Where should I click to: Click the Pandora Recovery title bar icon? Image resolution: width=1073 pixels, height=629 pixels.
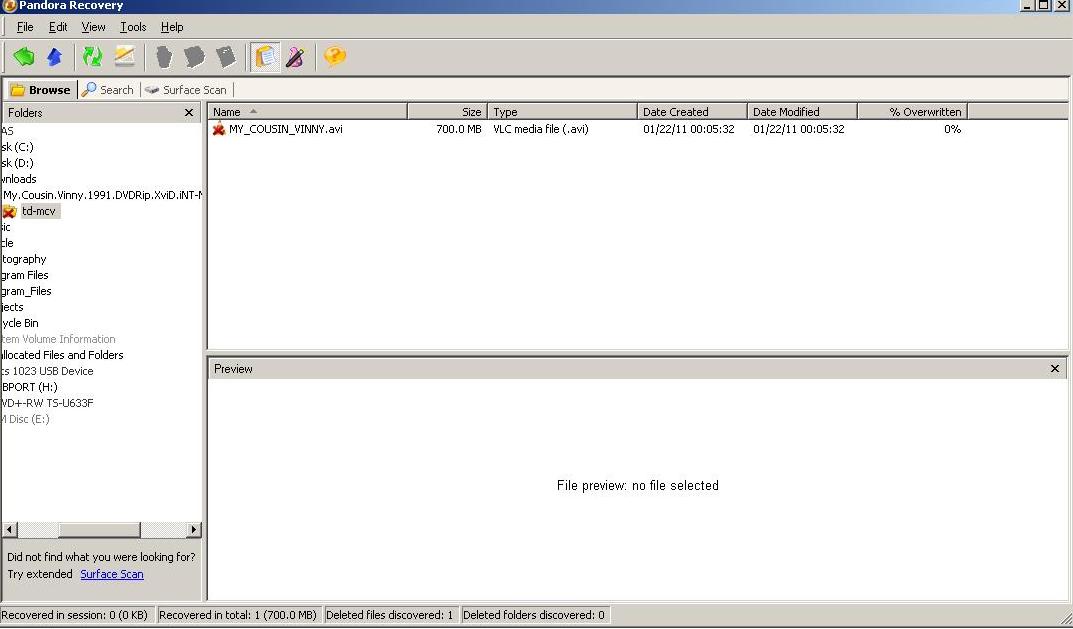10,5
